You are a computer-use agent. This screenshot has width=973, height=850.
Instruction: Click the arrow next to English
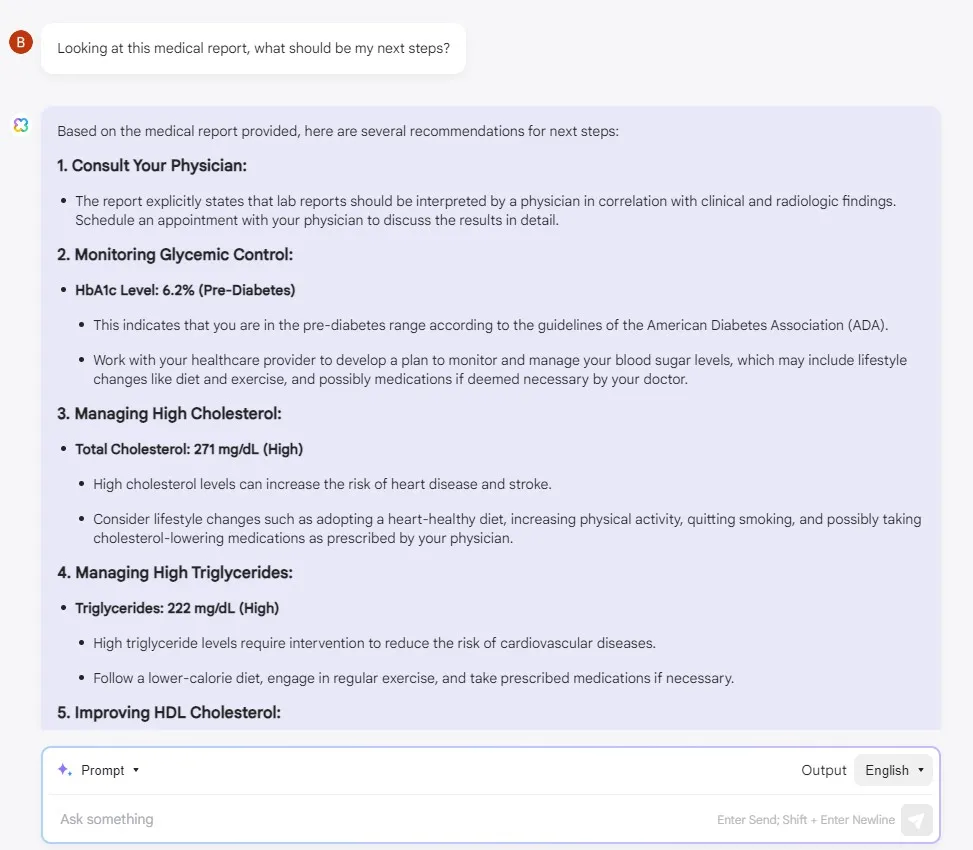[921, 770]
